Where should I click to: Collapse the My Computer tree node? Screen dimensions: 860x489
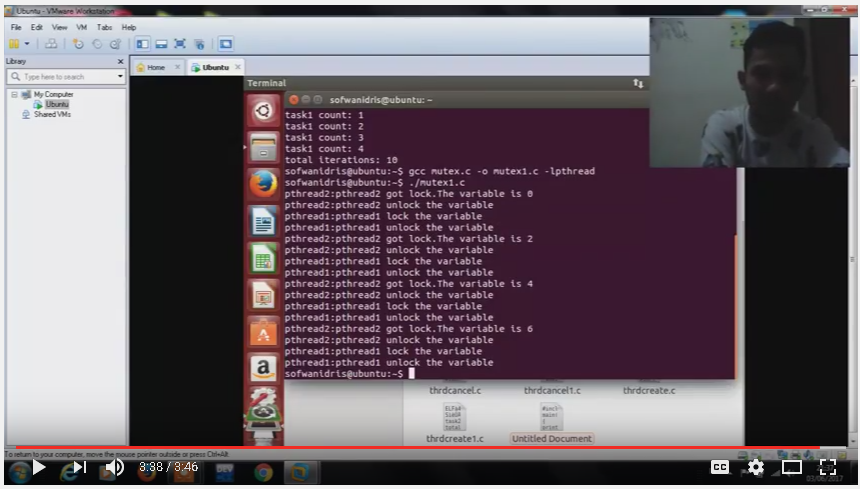14,94
